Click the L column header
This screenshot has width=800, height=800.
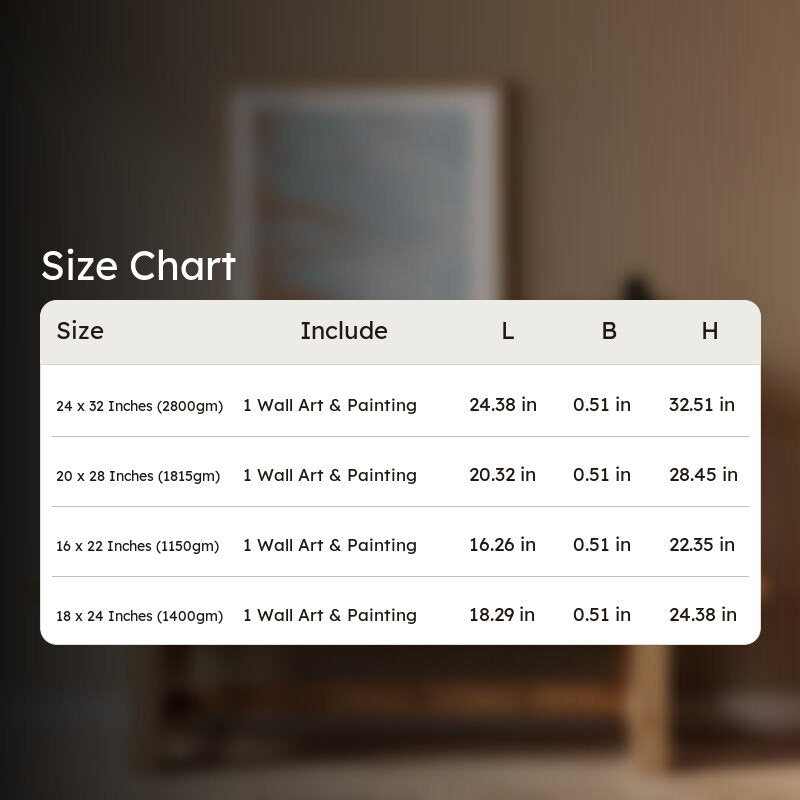(x=507, y=331)
